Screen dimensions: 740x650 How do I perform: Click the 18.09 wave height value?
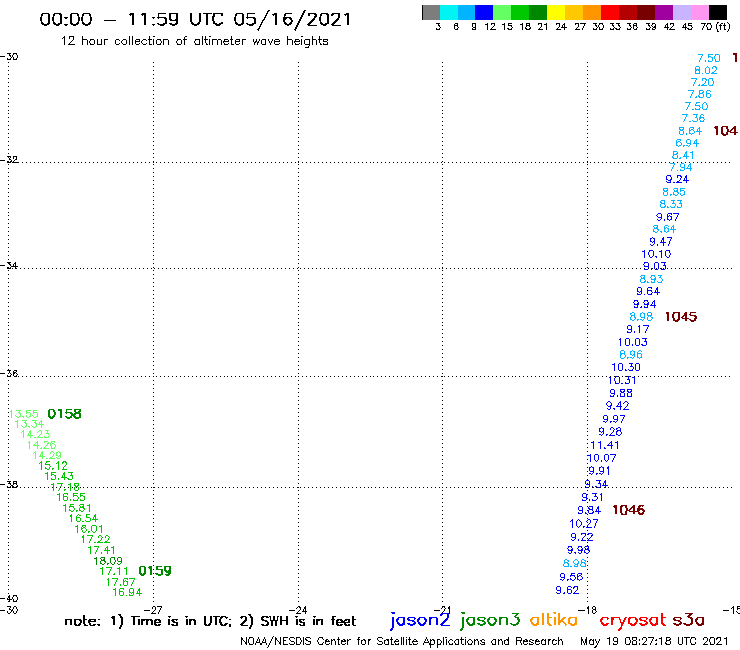coord(108,561)
